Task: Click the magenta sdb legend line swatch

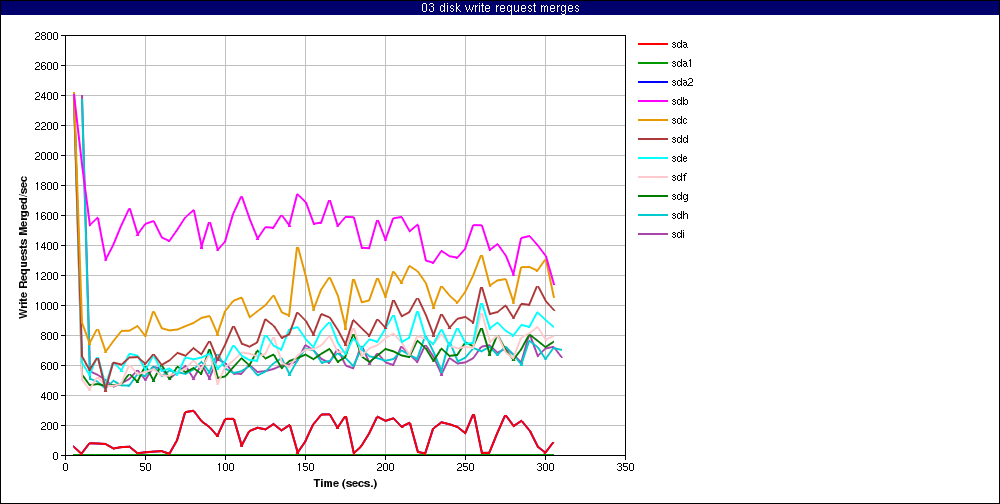Action: 651,101
